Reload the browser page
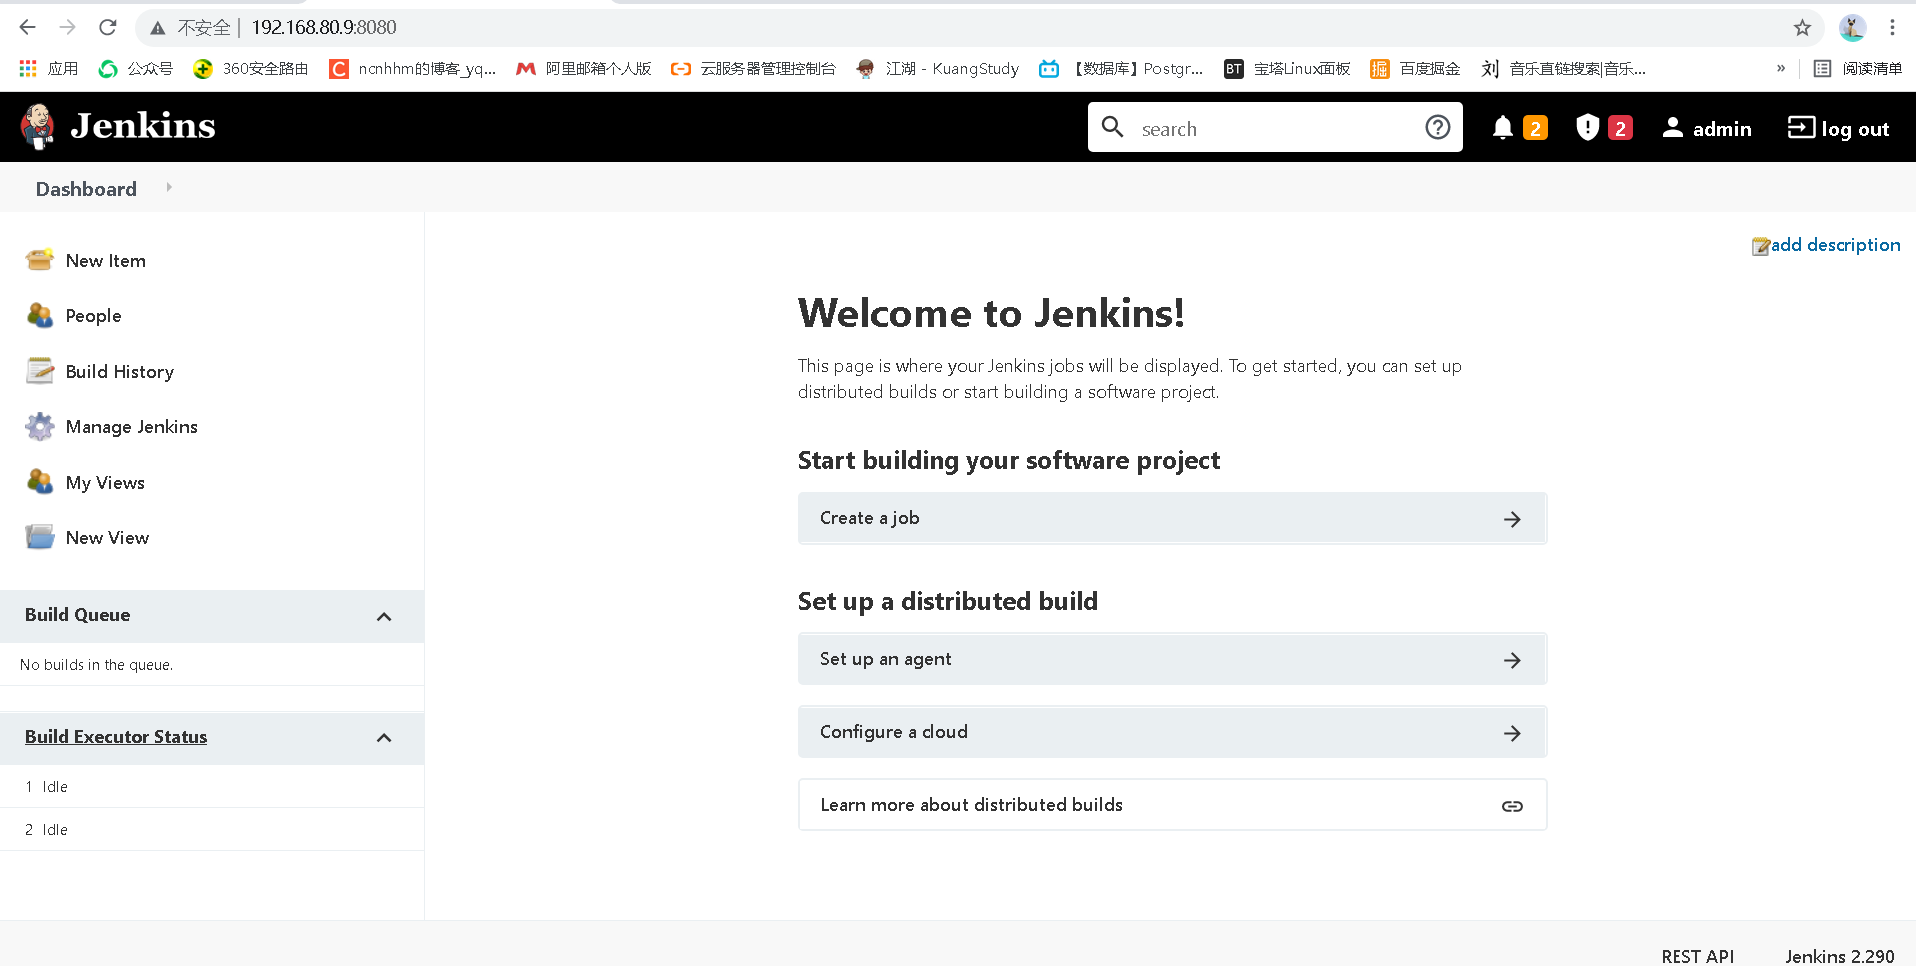Image resolution: width=1916 pixels, height=966 pixels. (x=108, y=27)
